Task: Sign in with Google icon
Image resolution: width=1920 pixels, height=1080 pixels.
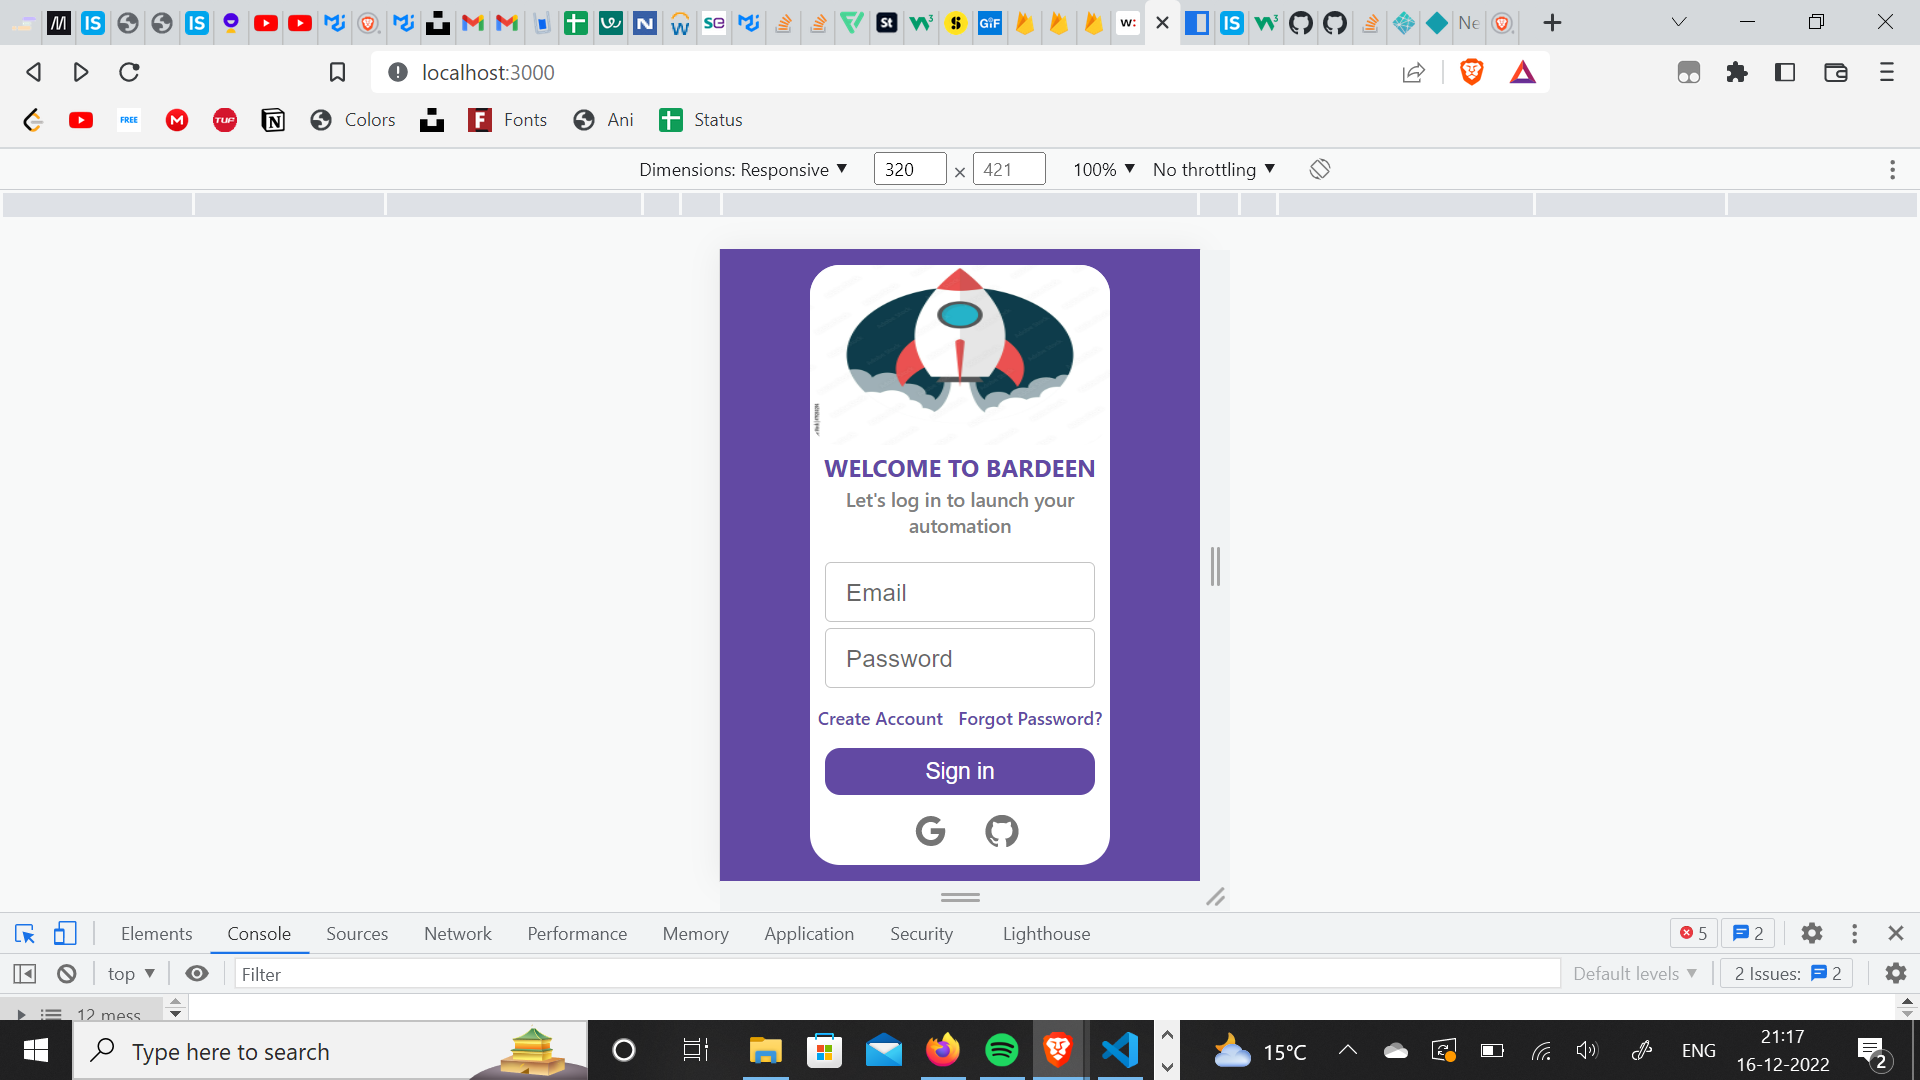Action: 930,831
